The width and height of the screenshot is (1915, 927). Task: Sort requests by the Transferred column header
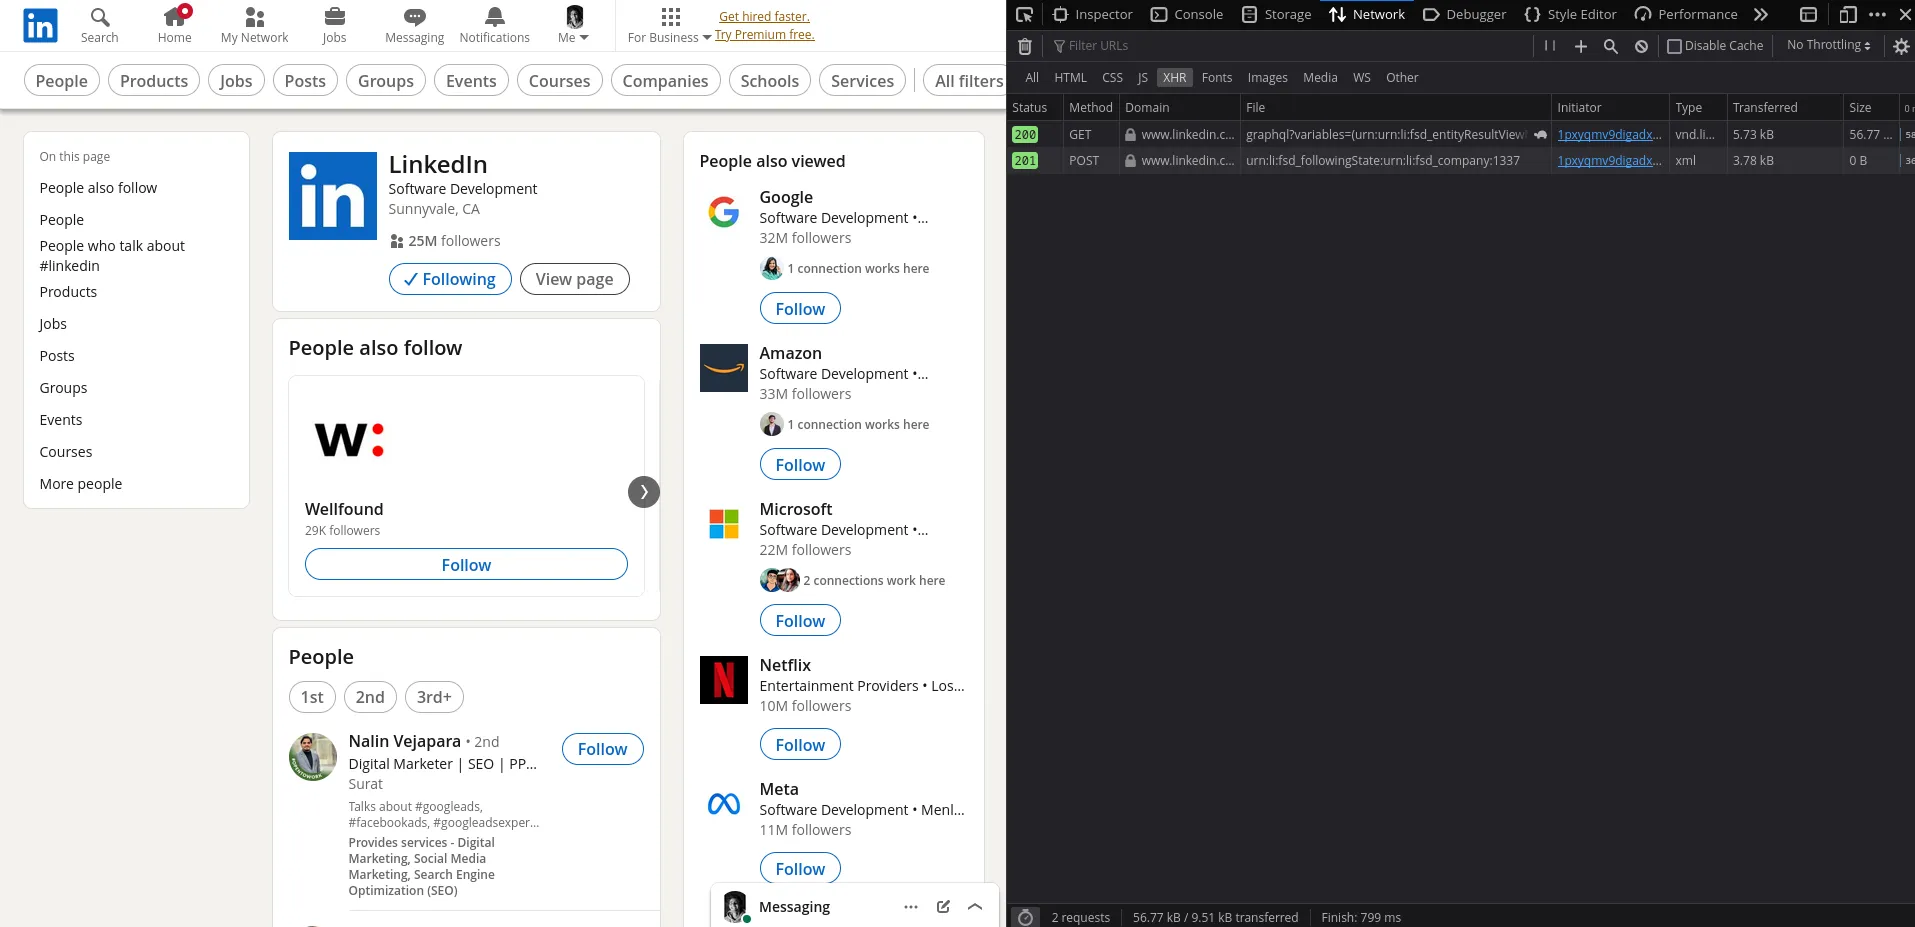point(1785,108)
